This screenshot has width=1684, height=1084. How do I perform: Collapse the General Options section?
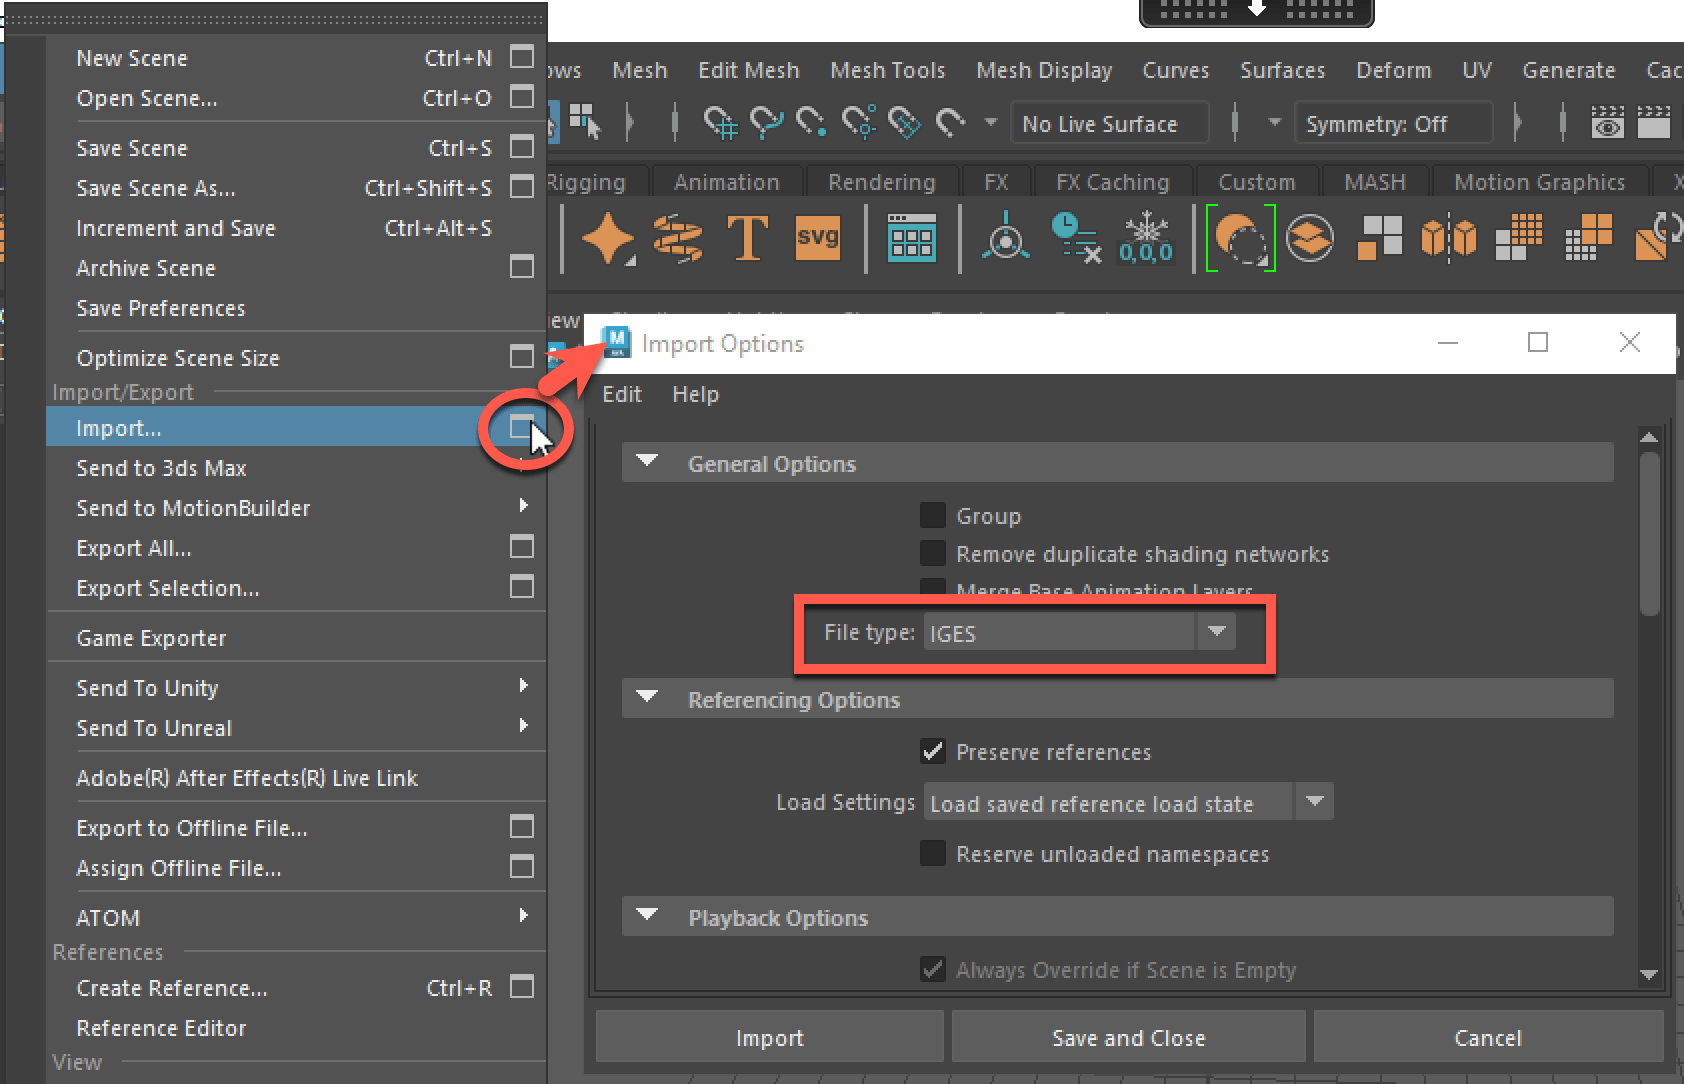[646, 462]
